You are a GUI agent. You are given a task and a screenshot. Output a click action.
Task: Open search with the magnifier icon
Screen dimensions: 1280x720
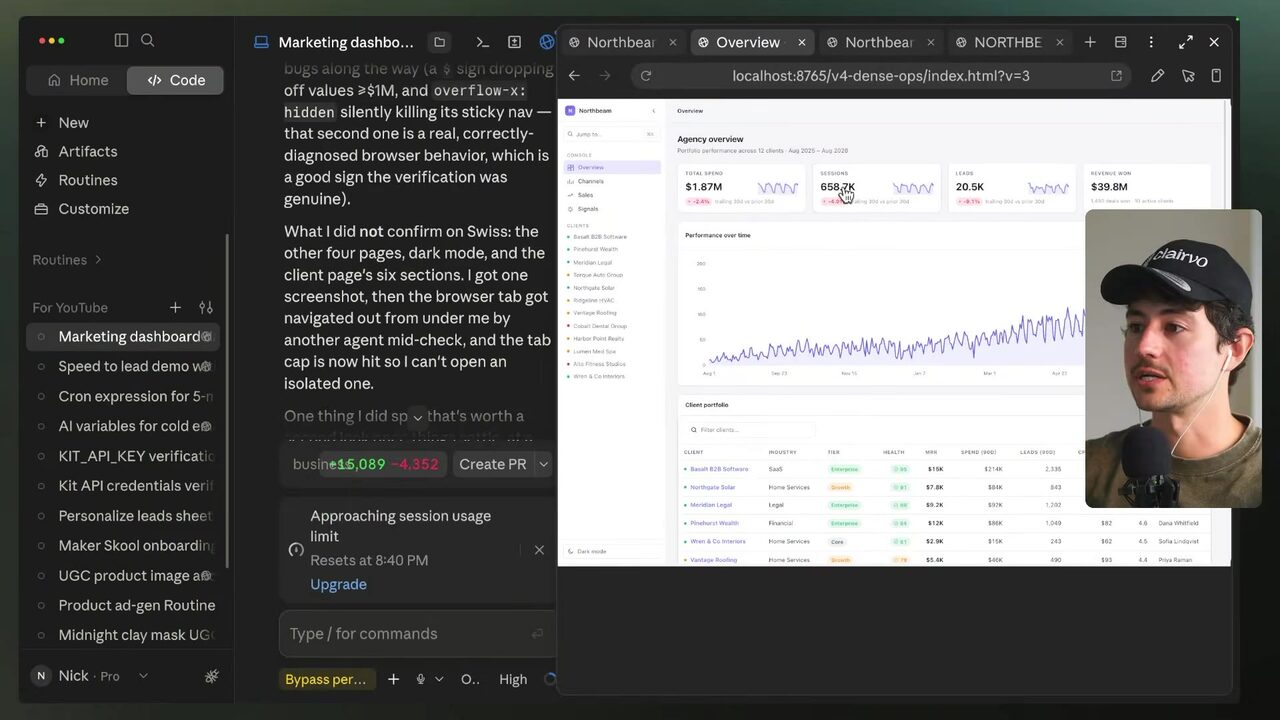coord(148,40)
